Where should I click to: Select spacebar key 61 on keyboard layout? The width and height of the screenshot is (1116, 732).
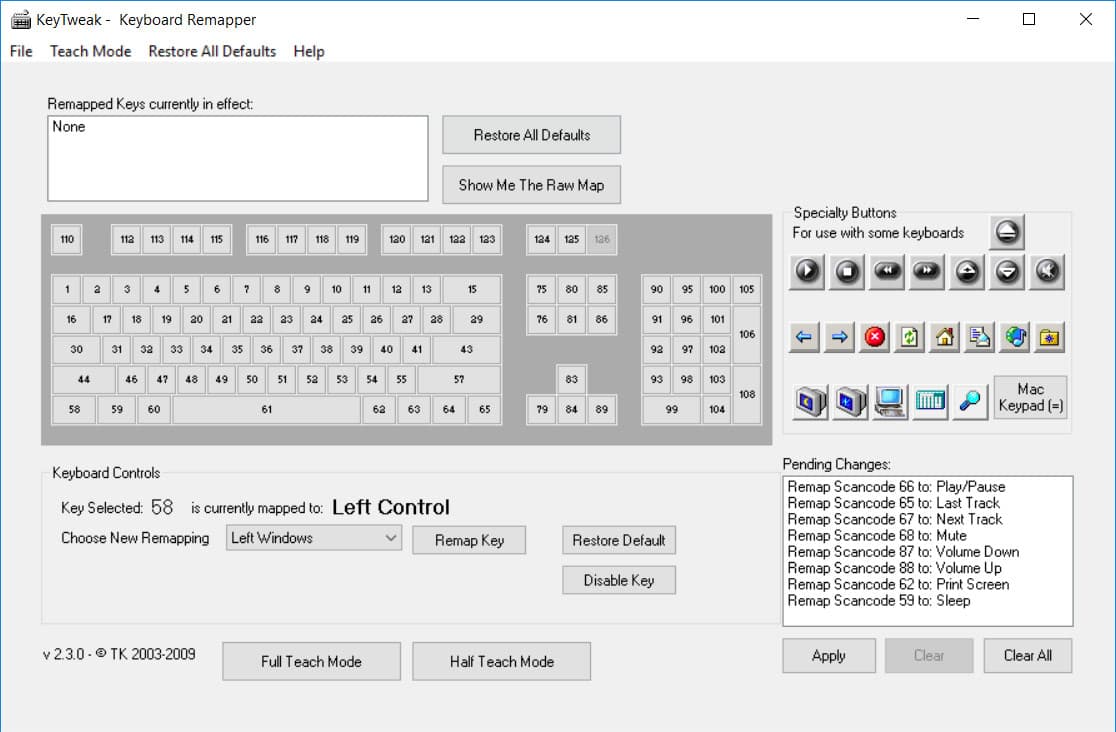266,410
